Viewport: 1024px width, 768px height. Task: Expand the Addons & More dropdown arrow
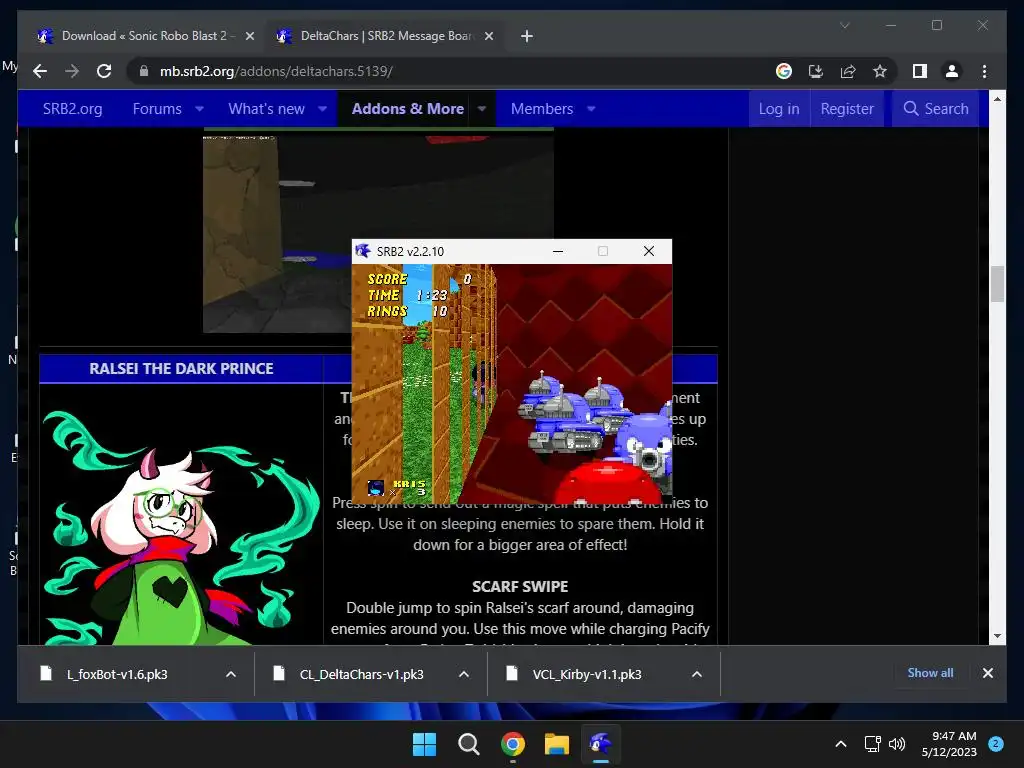pos(482,108)
